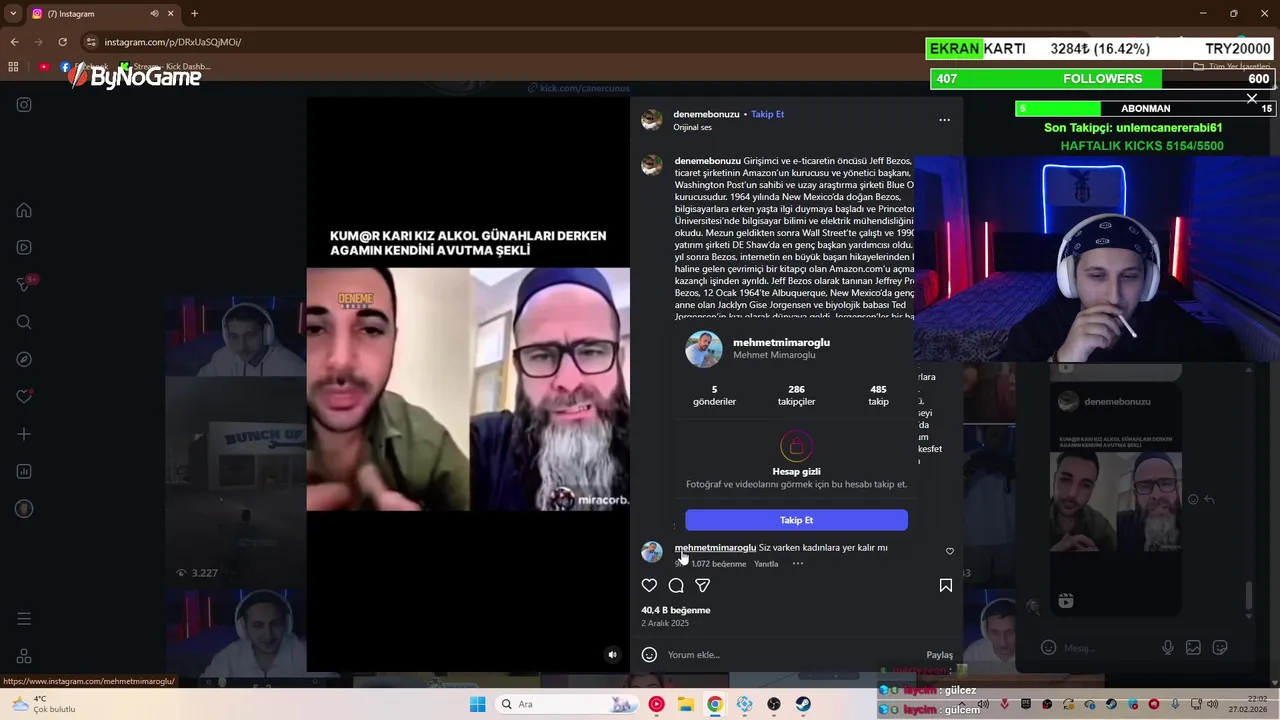Open the Dashboard chart icon in the sidebar
The height and width of the screenshot is (720, 1280).
(x=24, y=471)
